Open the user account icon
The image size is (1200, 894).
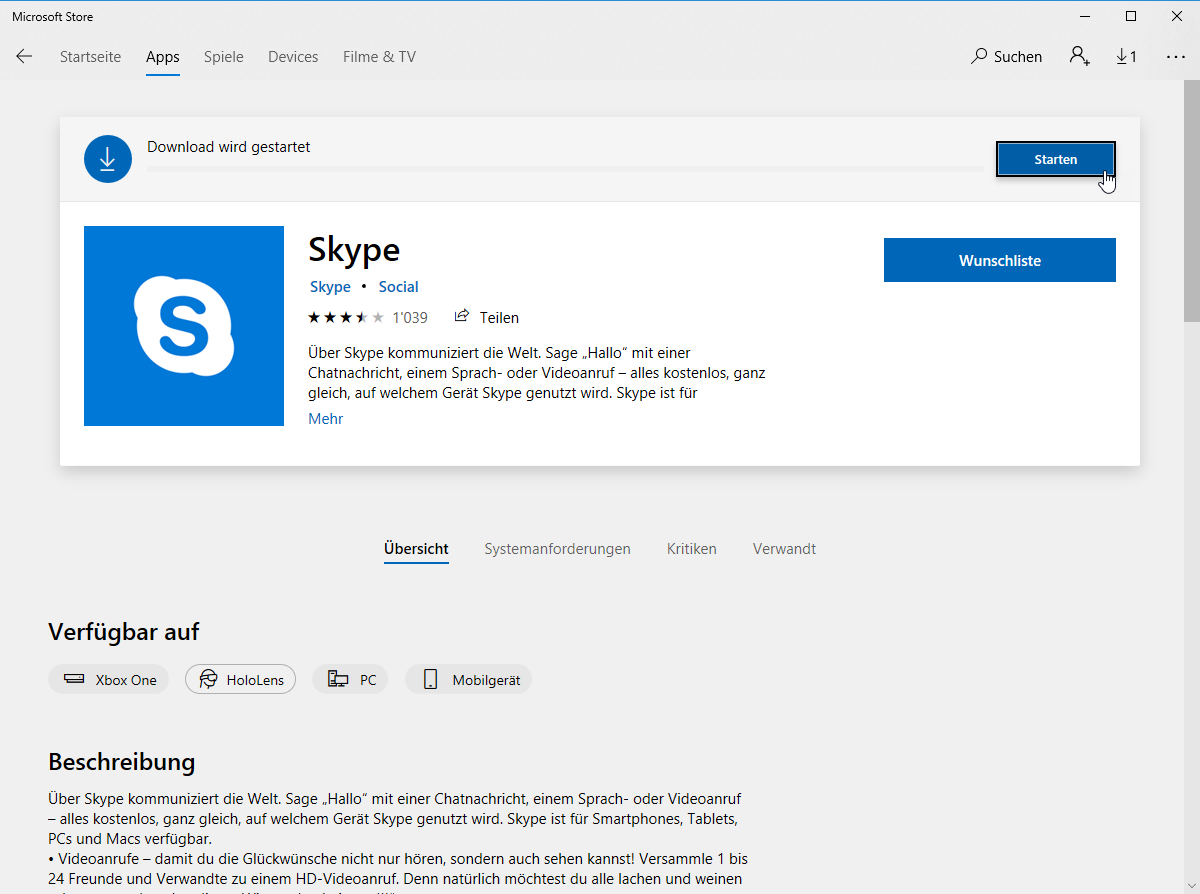click(1079, 57)
